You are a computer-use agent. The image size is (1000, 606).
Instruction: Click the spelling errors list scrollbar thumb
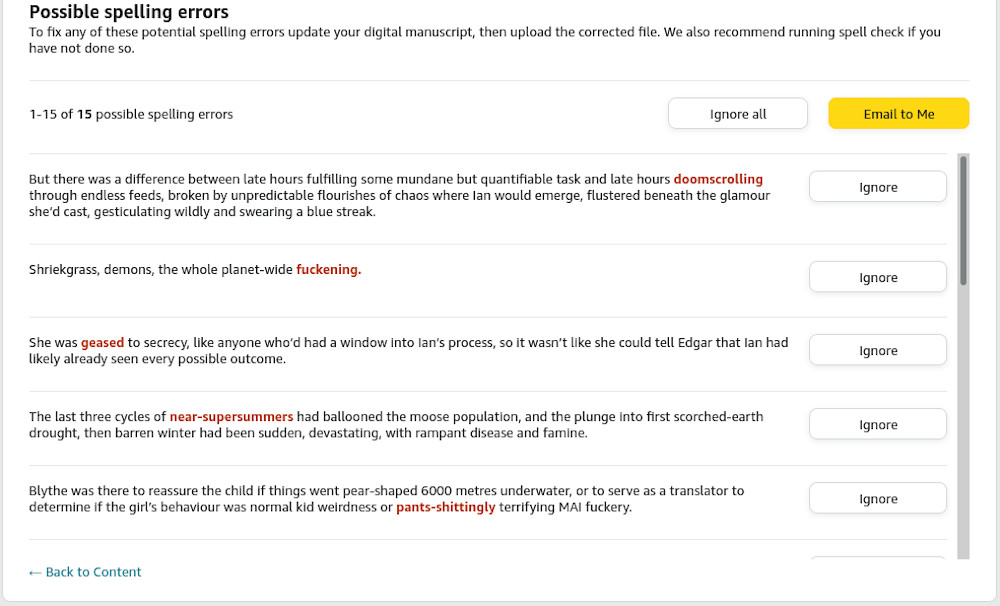tap(963, 221)
